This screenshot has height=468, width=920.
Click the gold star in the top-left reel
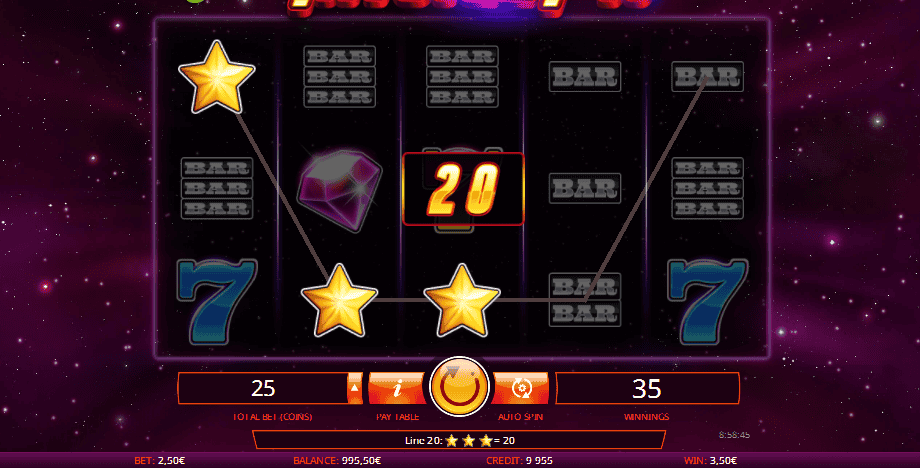point(217,77)
